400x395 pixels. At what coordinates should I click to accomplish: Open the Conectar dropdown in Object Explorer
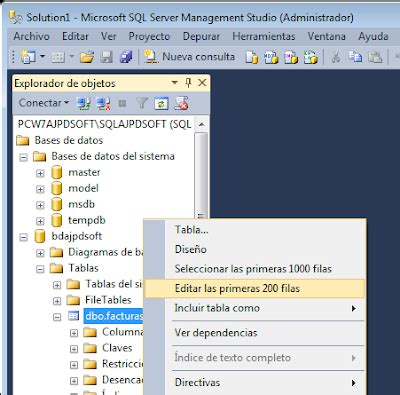44,103
